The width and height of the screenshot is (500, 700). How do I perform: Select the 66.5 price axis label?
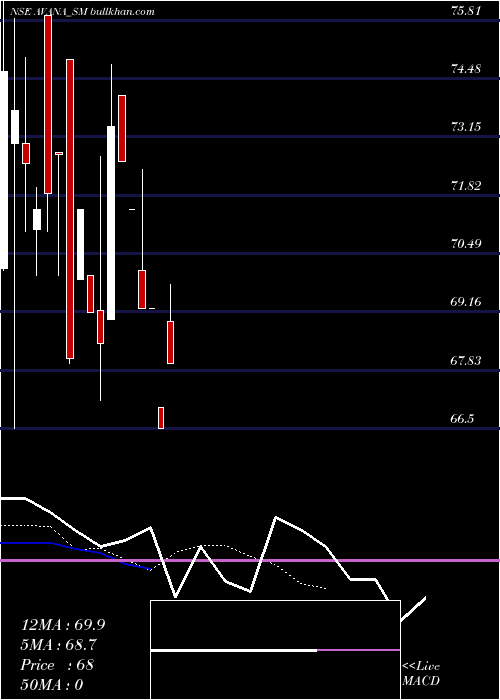point(462,419)
